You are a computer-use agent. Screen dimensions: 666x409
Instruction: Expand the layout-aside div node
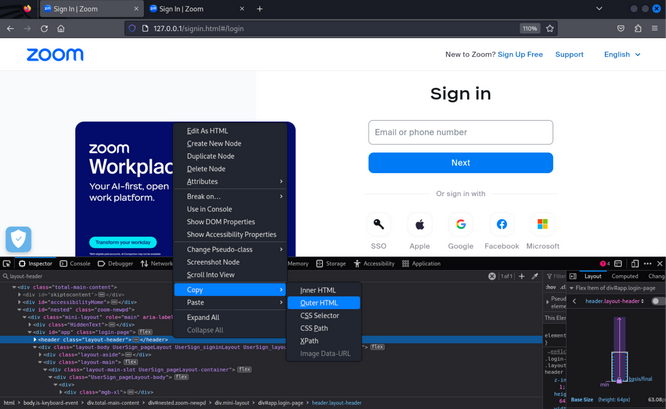point(40,355)
